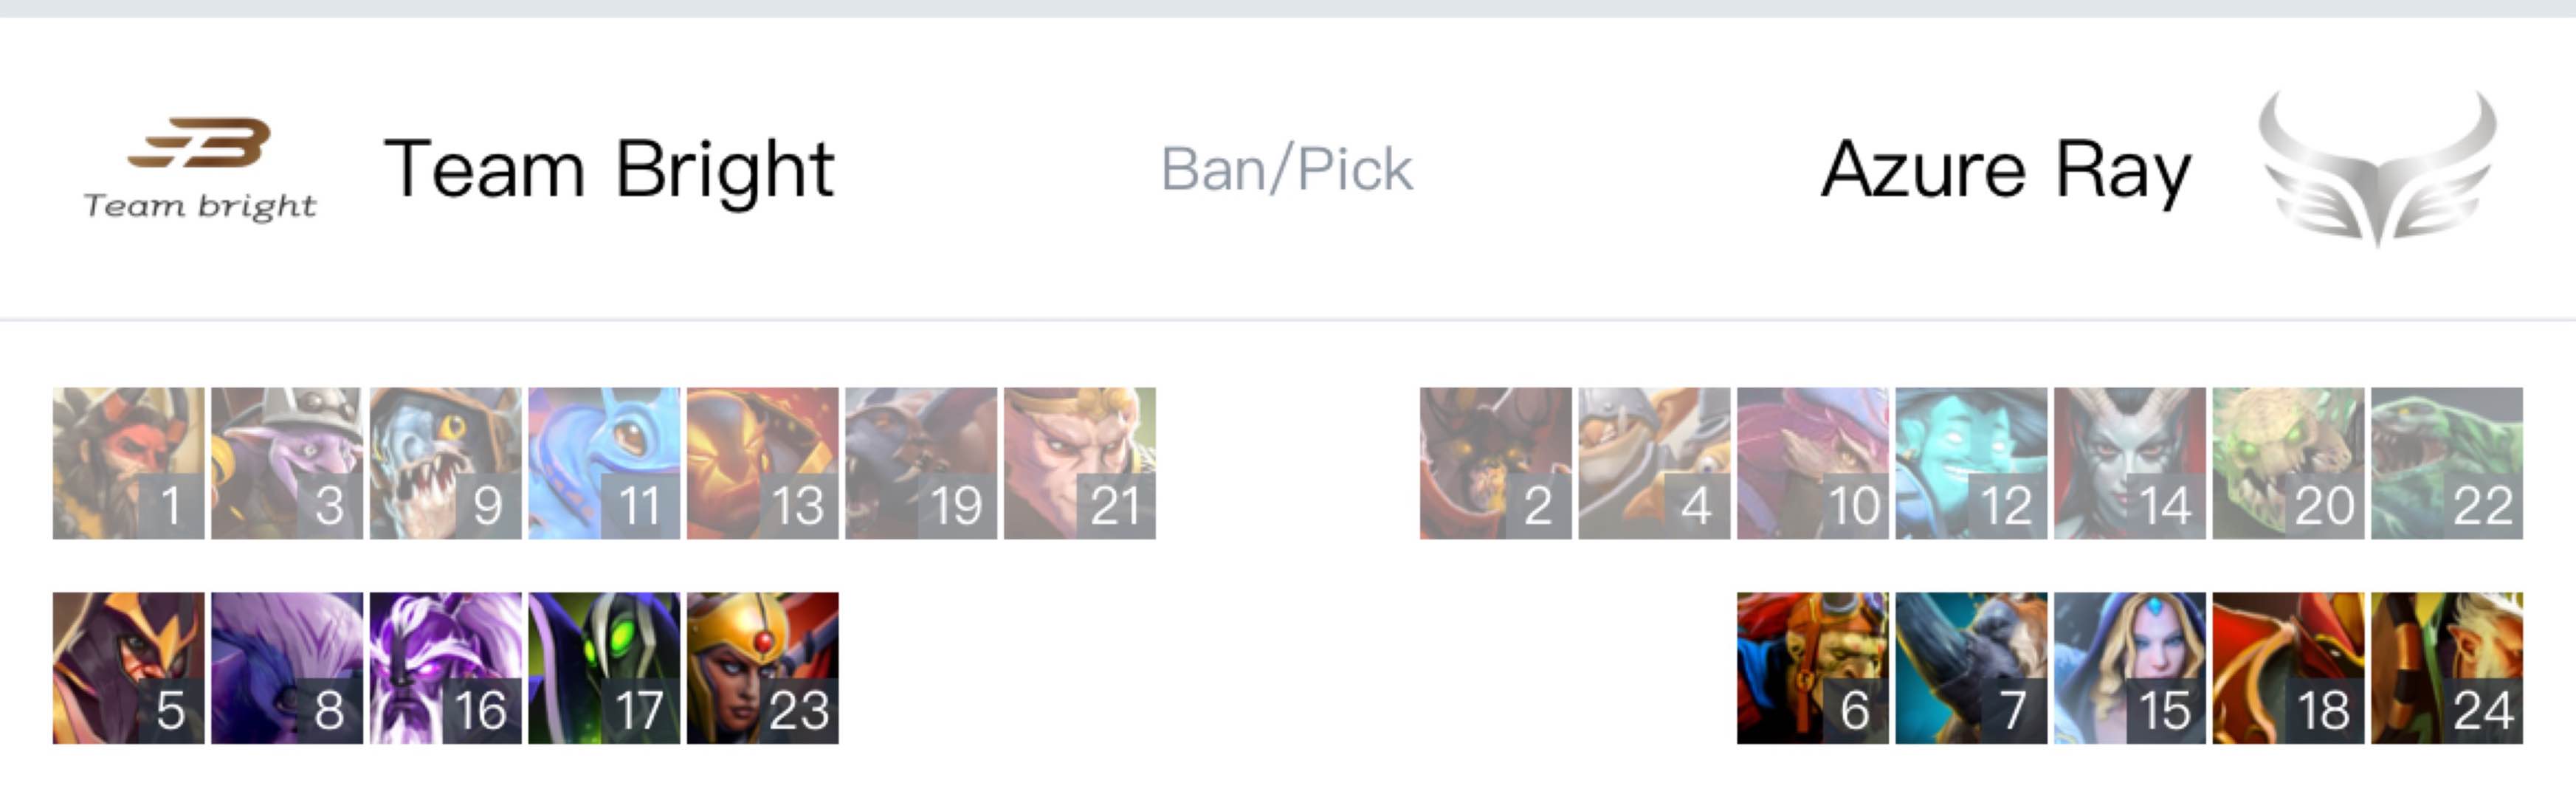Select the helmeted picked hero numbered 23
Screen dimensions: 2576x797
tap(762, 668)
